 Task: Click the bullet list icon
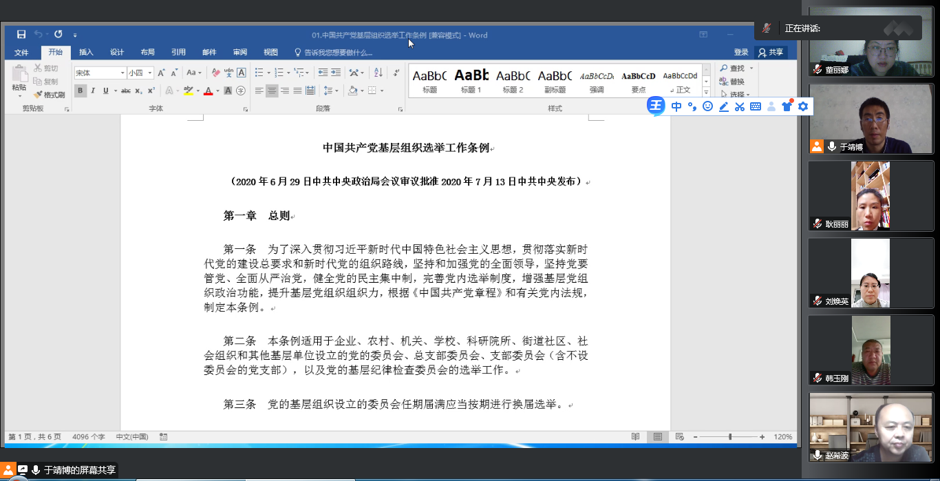point(259,73)
